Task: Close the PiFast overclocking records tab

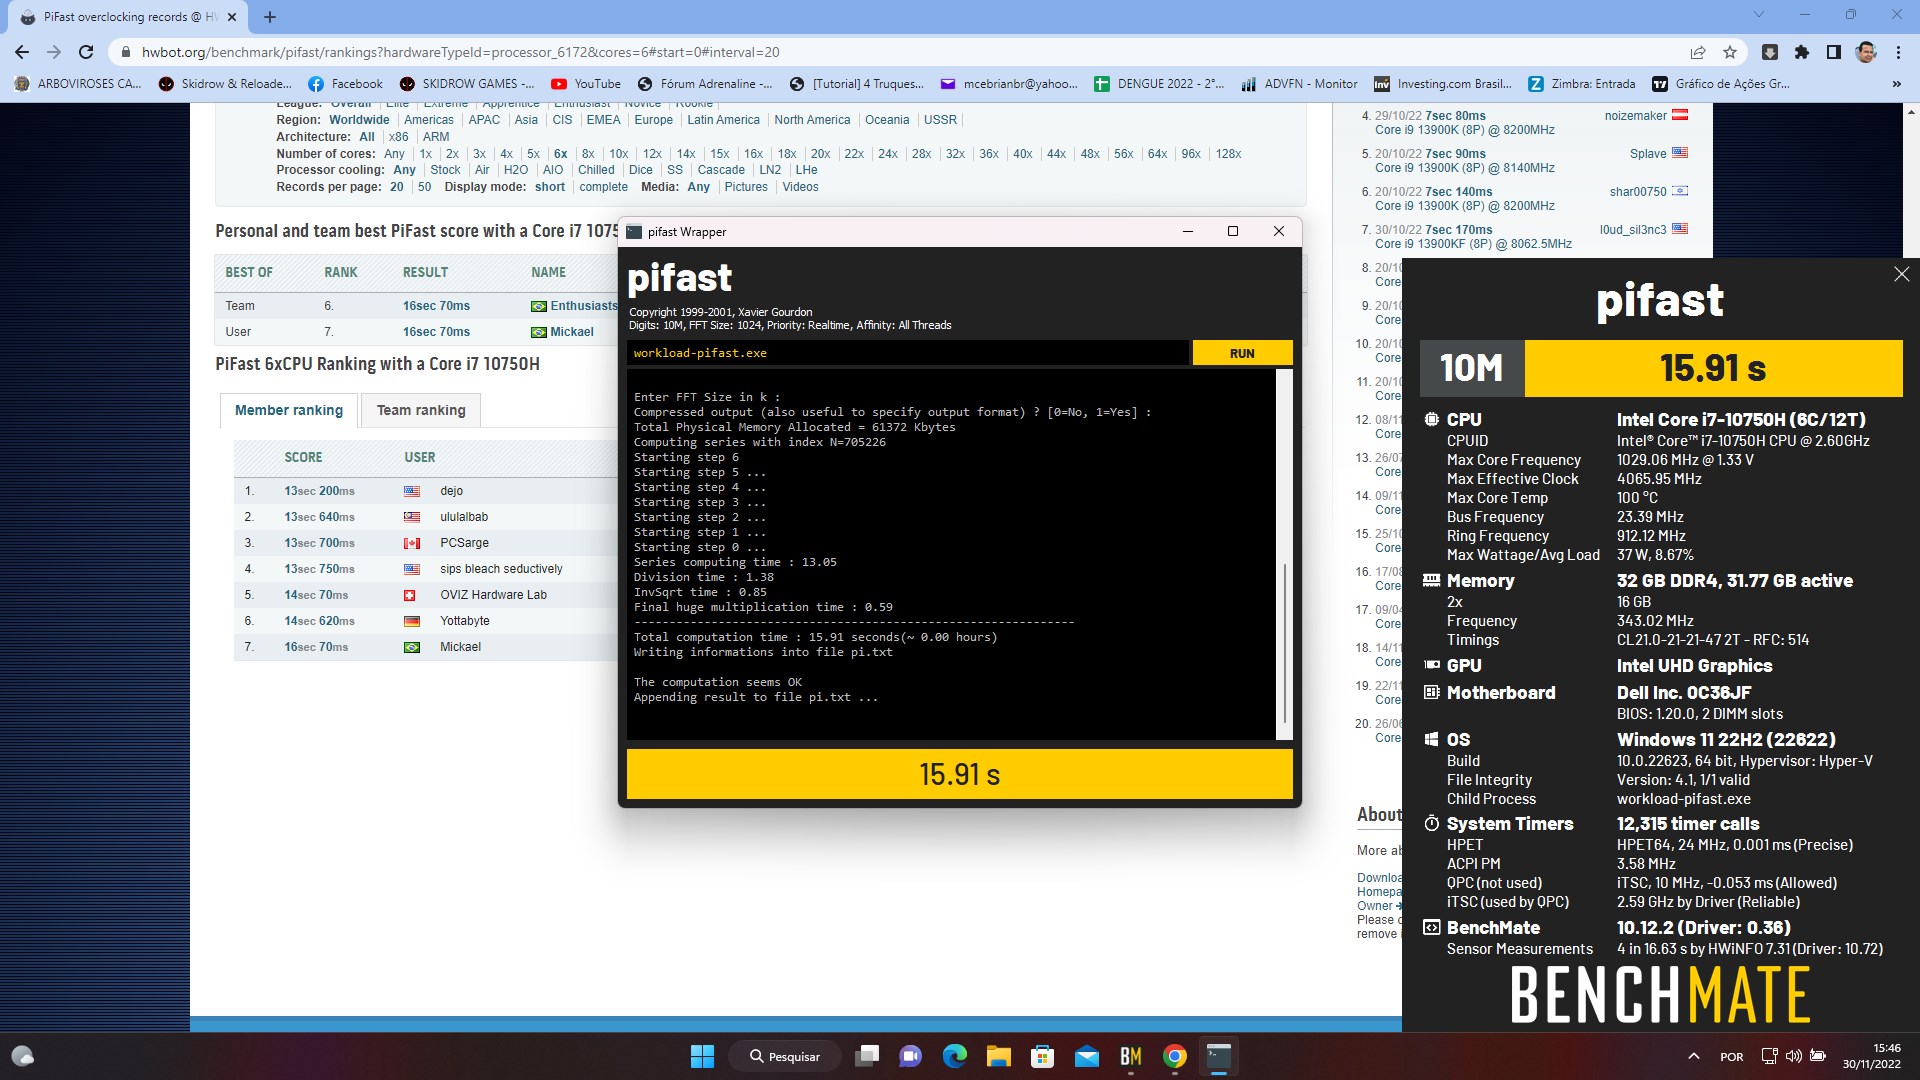Action: [232, 17]
